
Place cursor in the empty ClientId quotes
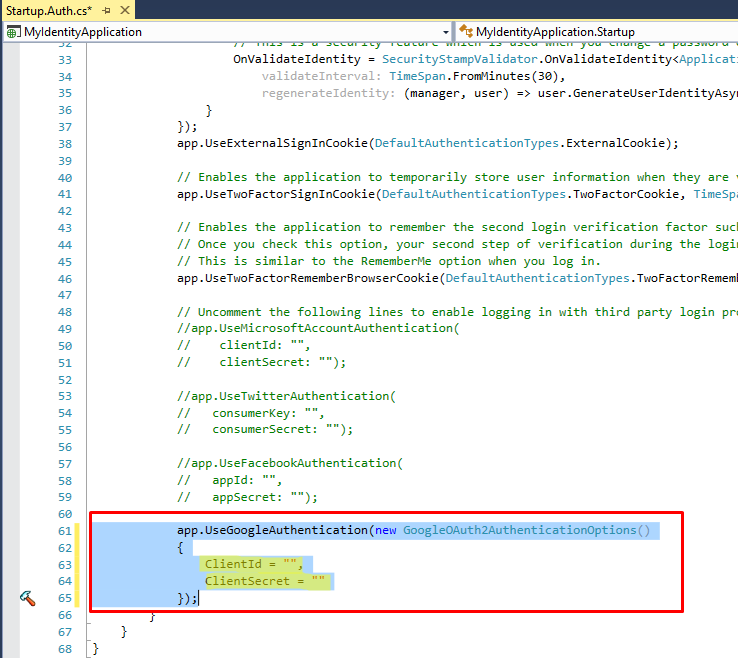point(290,564)
